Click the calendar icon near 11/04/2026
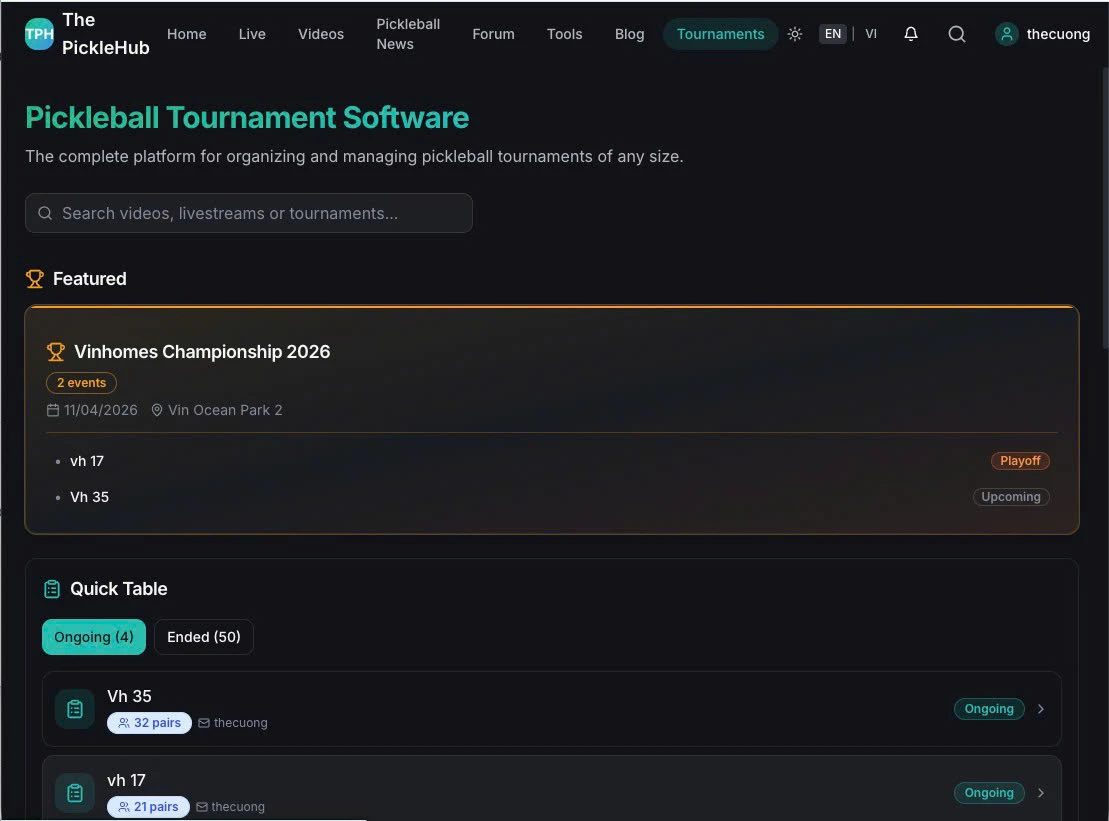 52,409
